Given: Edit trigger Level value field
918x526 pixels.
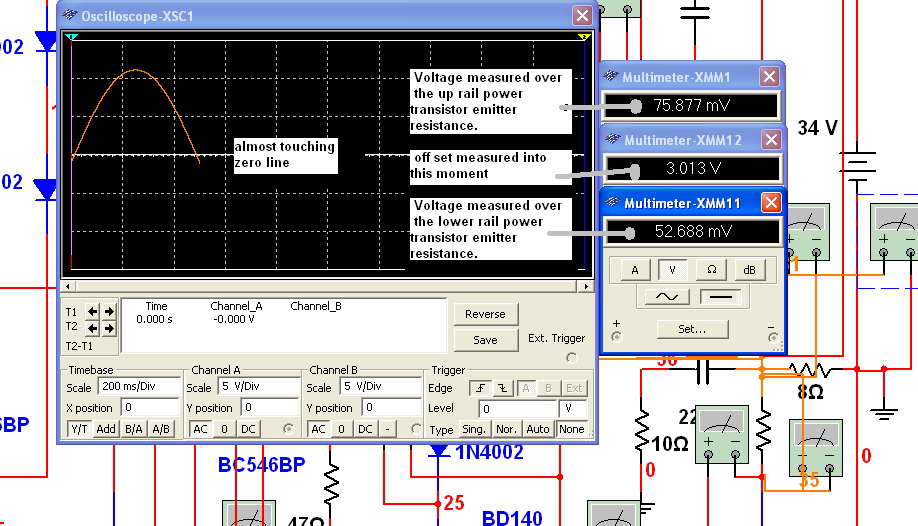Looking at the screenshot, I should point(518,409).
